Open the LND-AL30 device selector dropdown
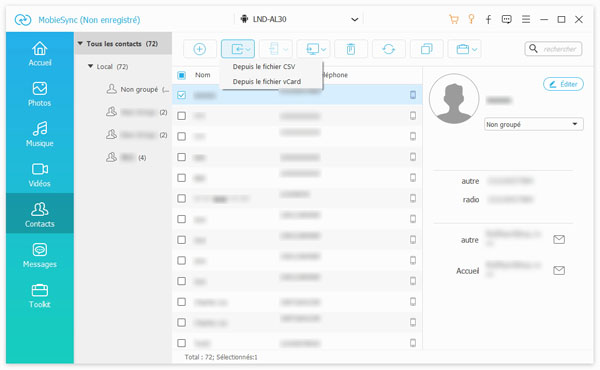 (x=298, y=19)
